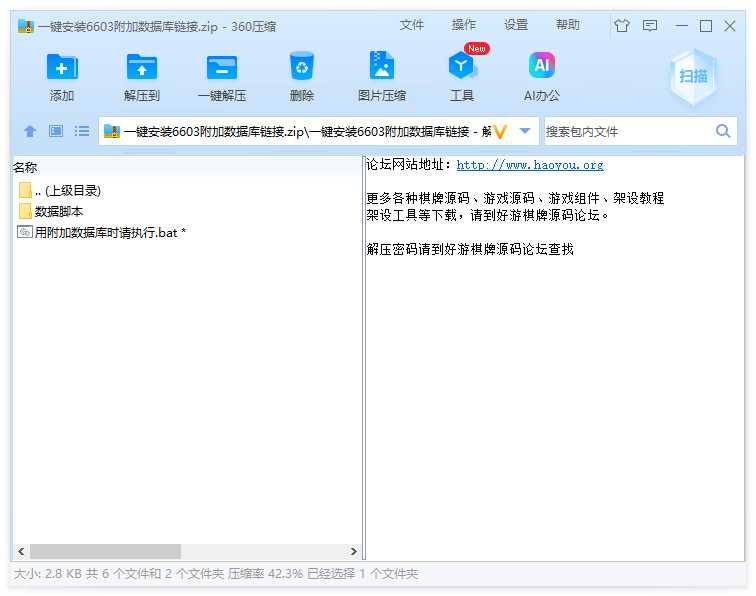Click the 名称 column header
The width and height of the screenshot is (756, 596).
(x=25, y=167)
